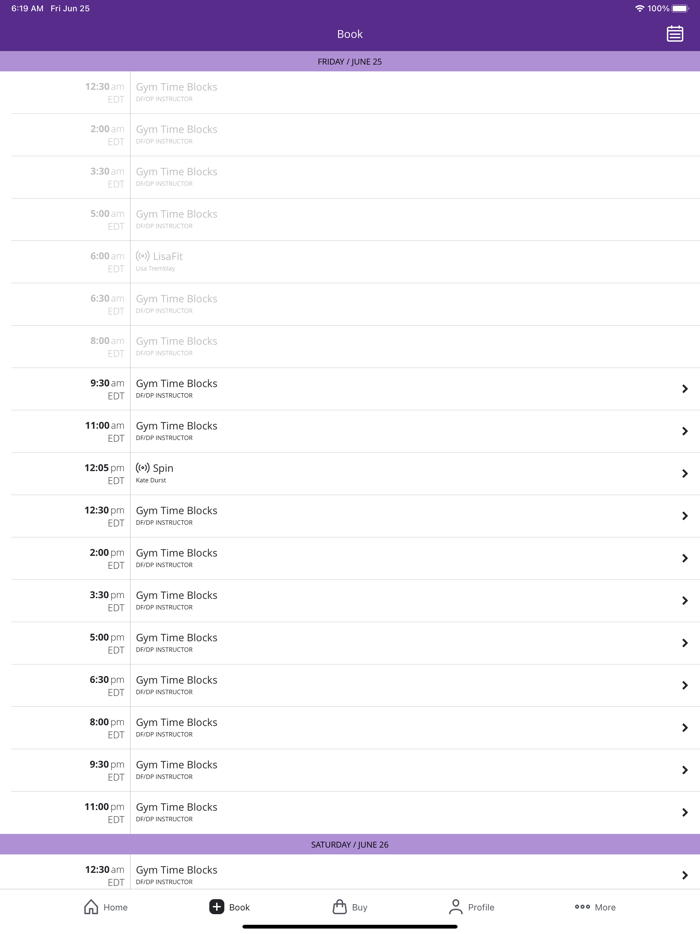
Task: Tap the livestream icon beside LisaFit
Action: point(143,256)
